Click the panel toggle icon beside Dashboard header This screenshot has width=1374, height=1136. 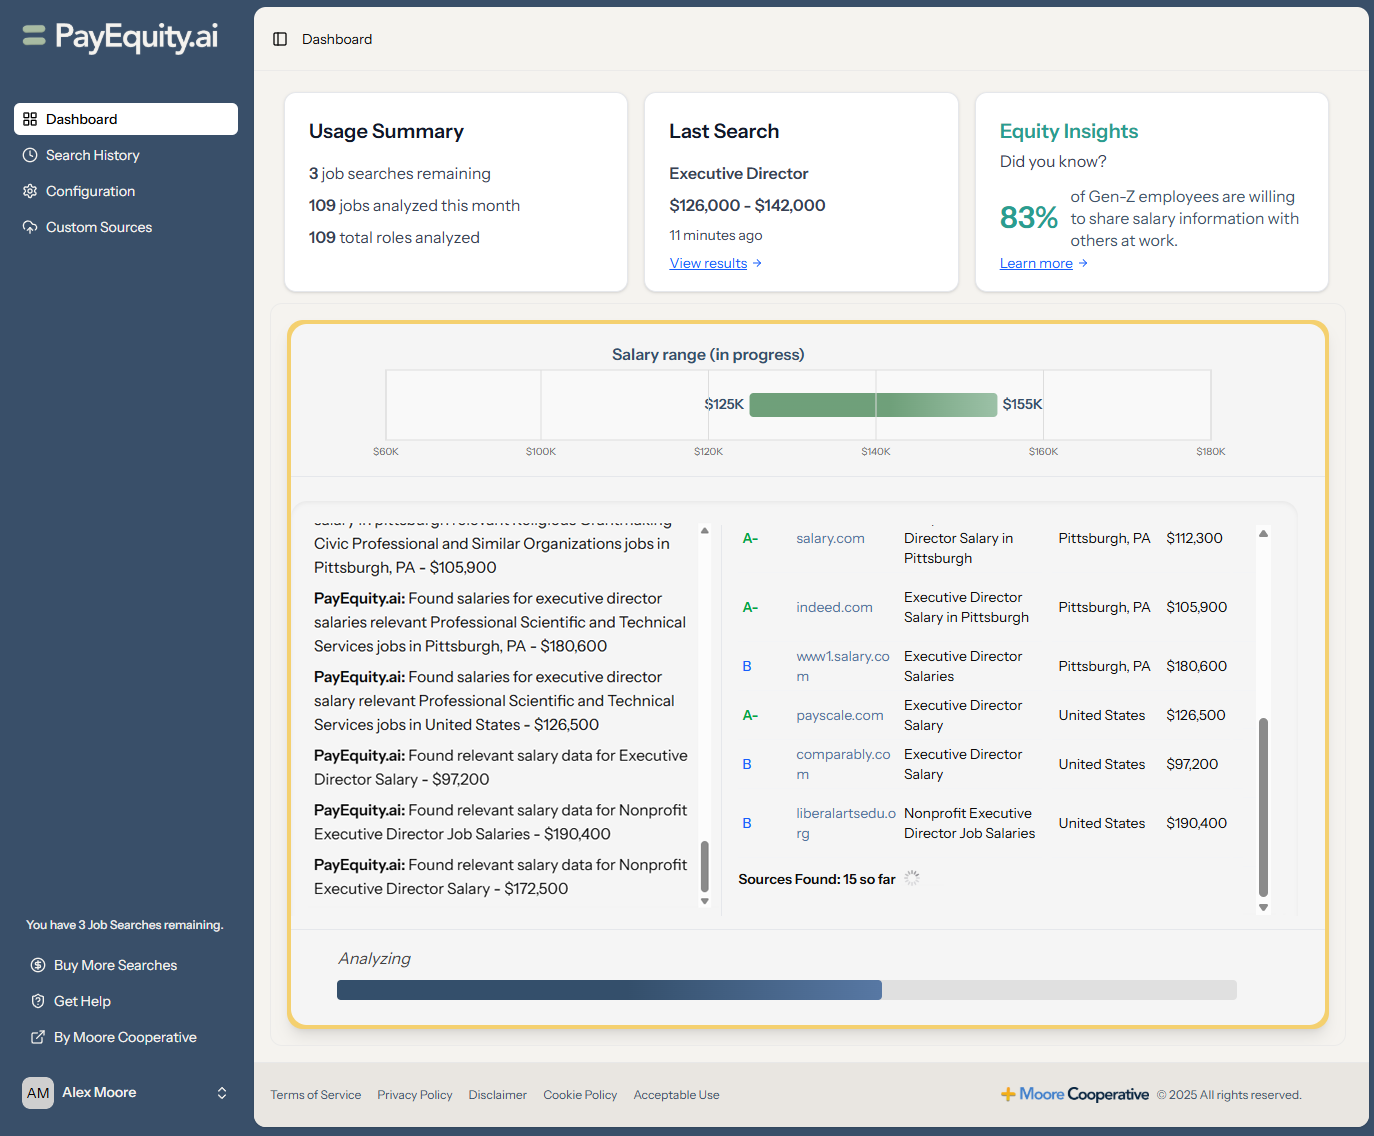pos(280,39)
